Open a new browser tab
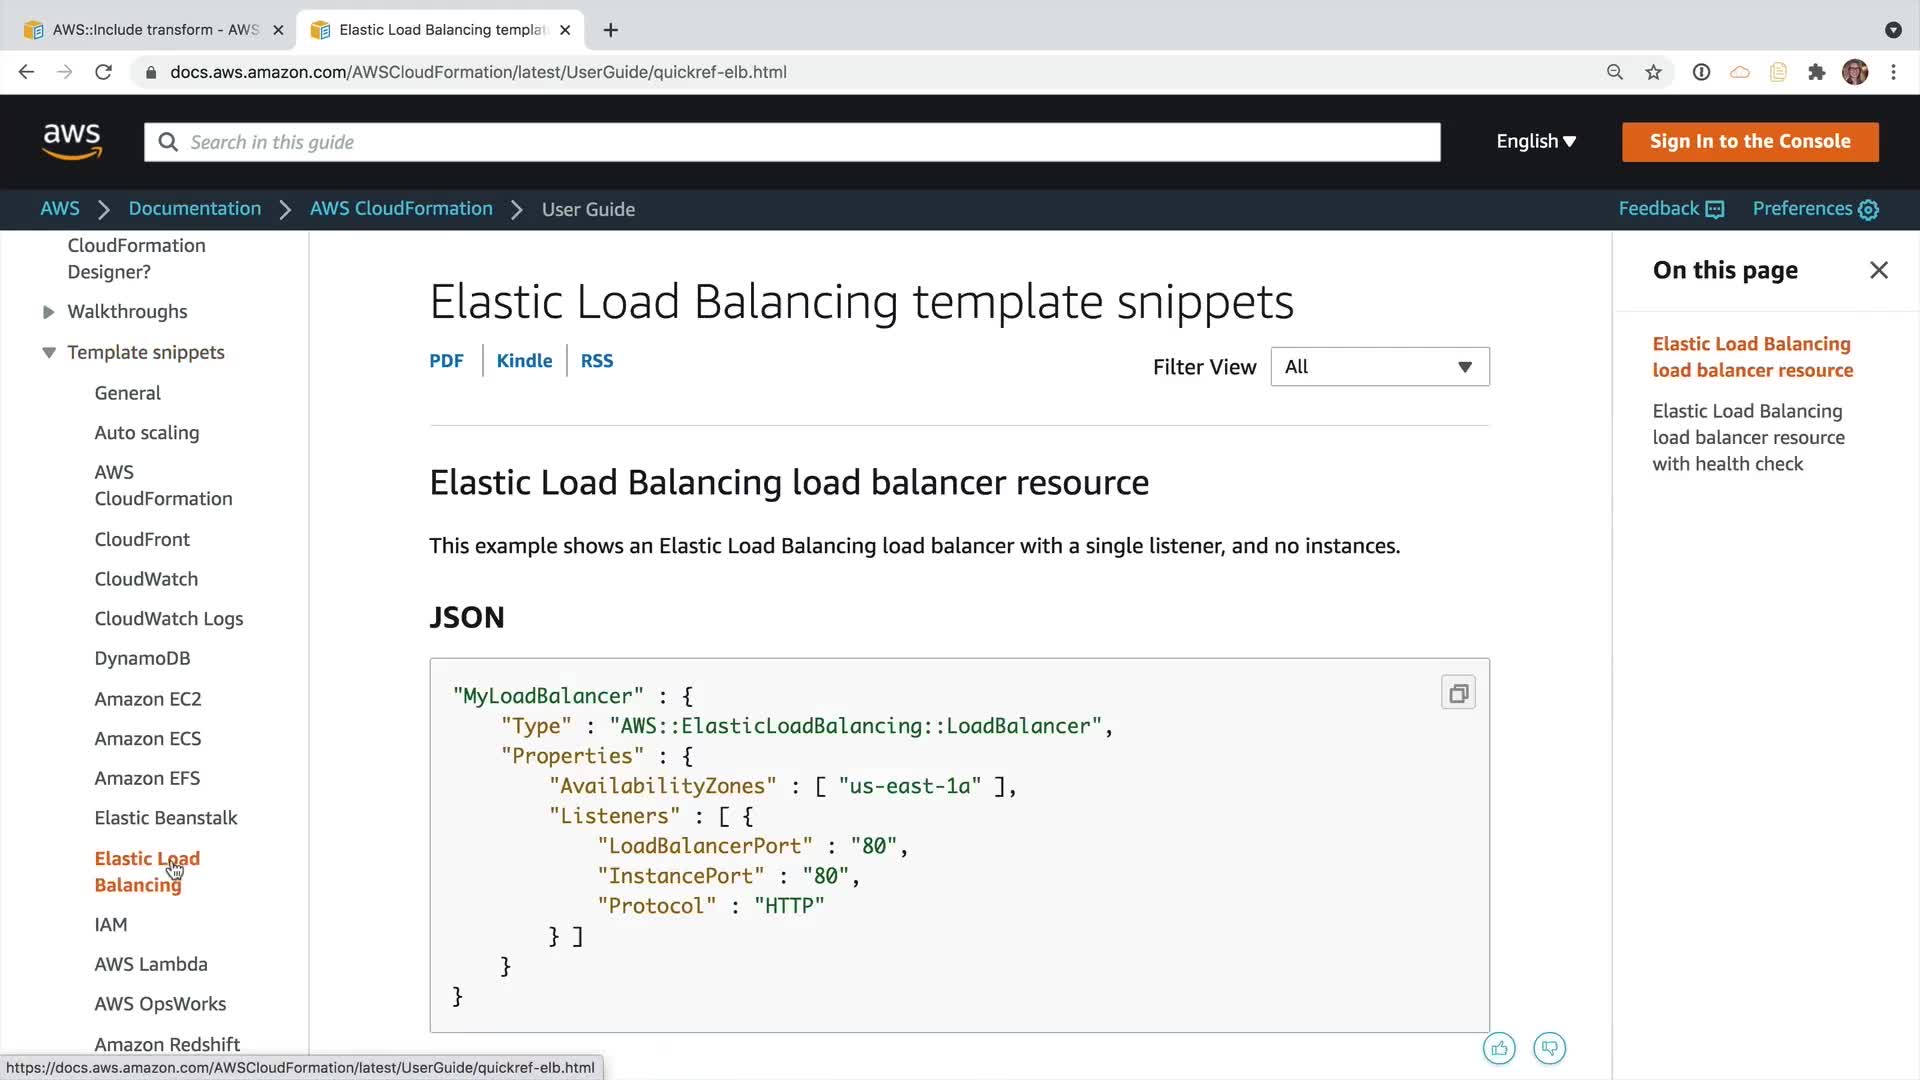The image size is (1920, 1080). click(611, 30)
